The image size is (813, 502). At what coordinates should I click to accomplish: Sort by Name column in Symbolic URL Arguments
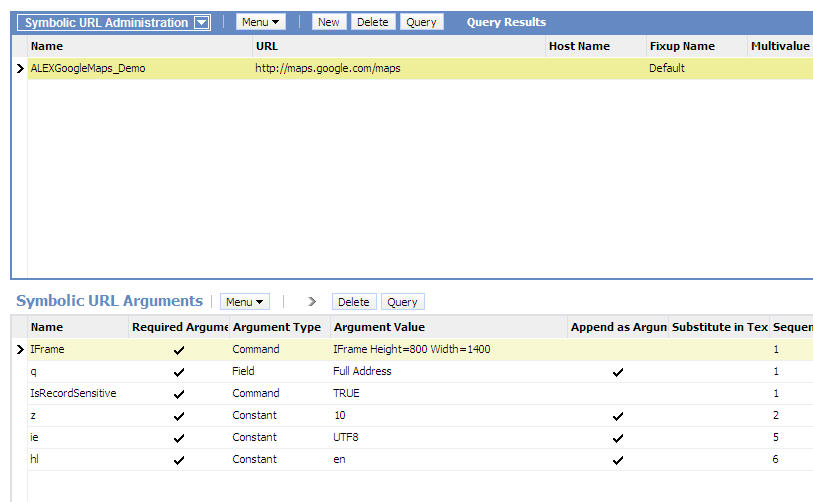point(78,327)
